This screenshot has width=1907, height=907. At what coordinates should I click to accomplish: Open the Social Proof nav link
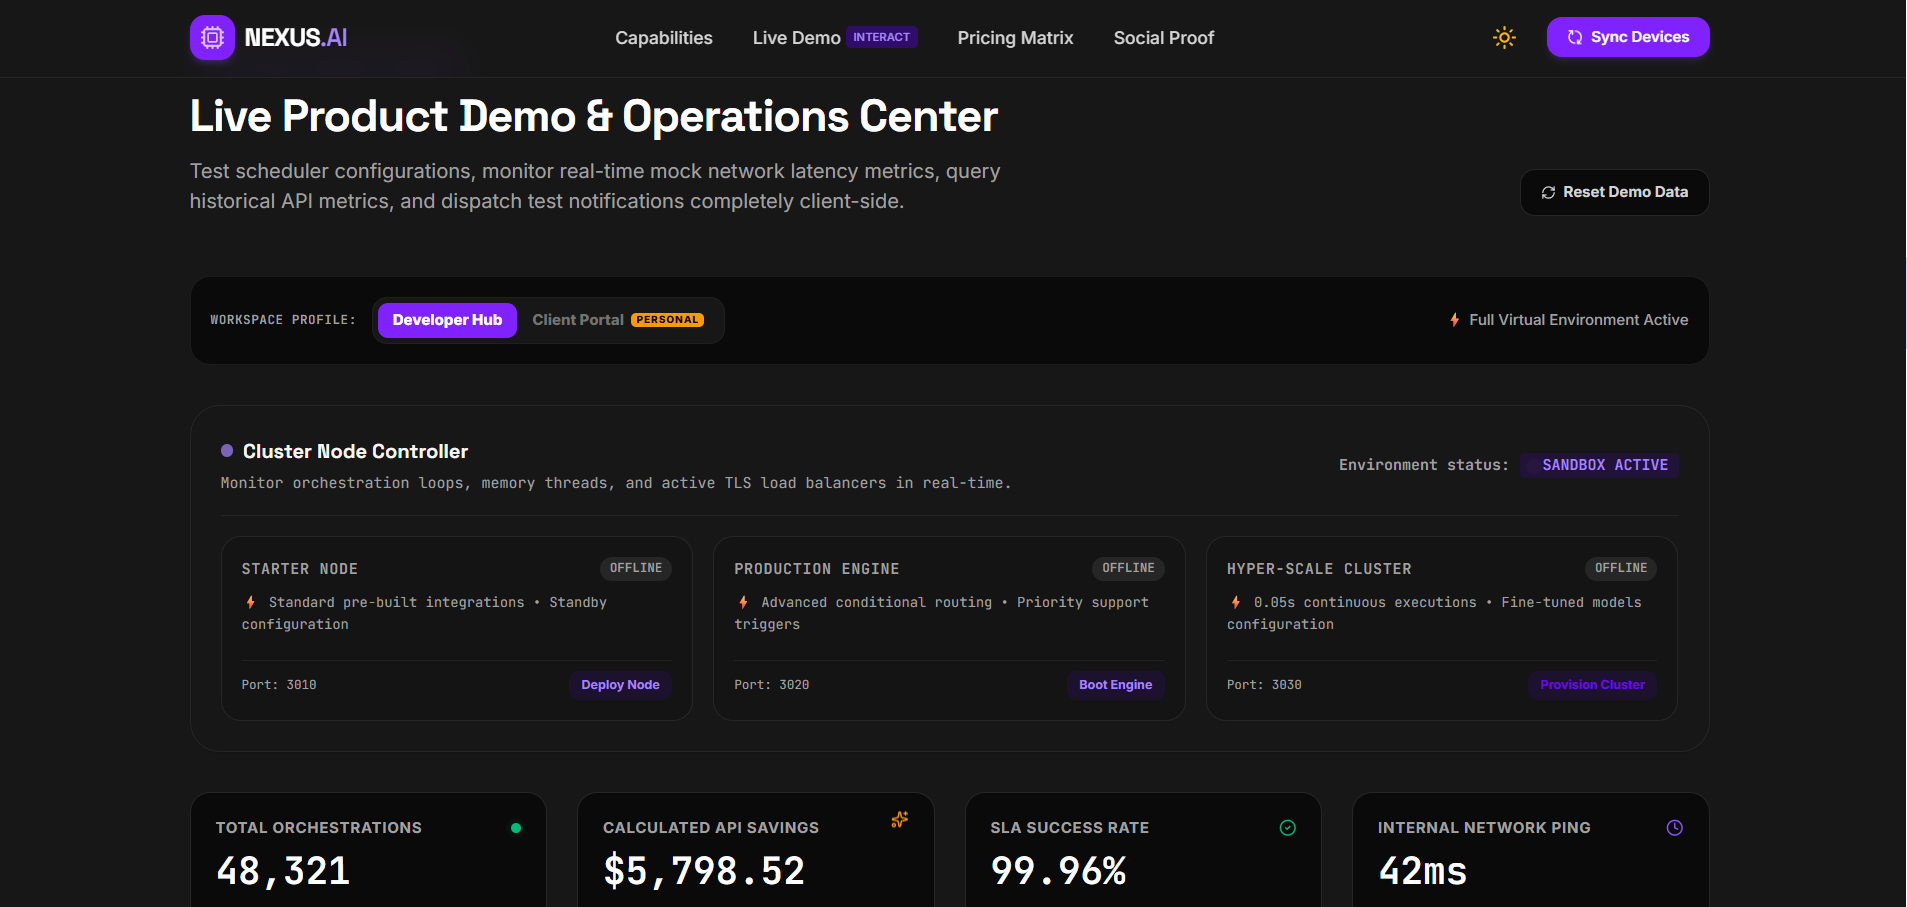(x=1164, y=38)
